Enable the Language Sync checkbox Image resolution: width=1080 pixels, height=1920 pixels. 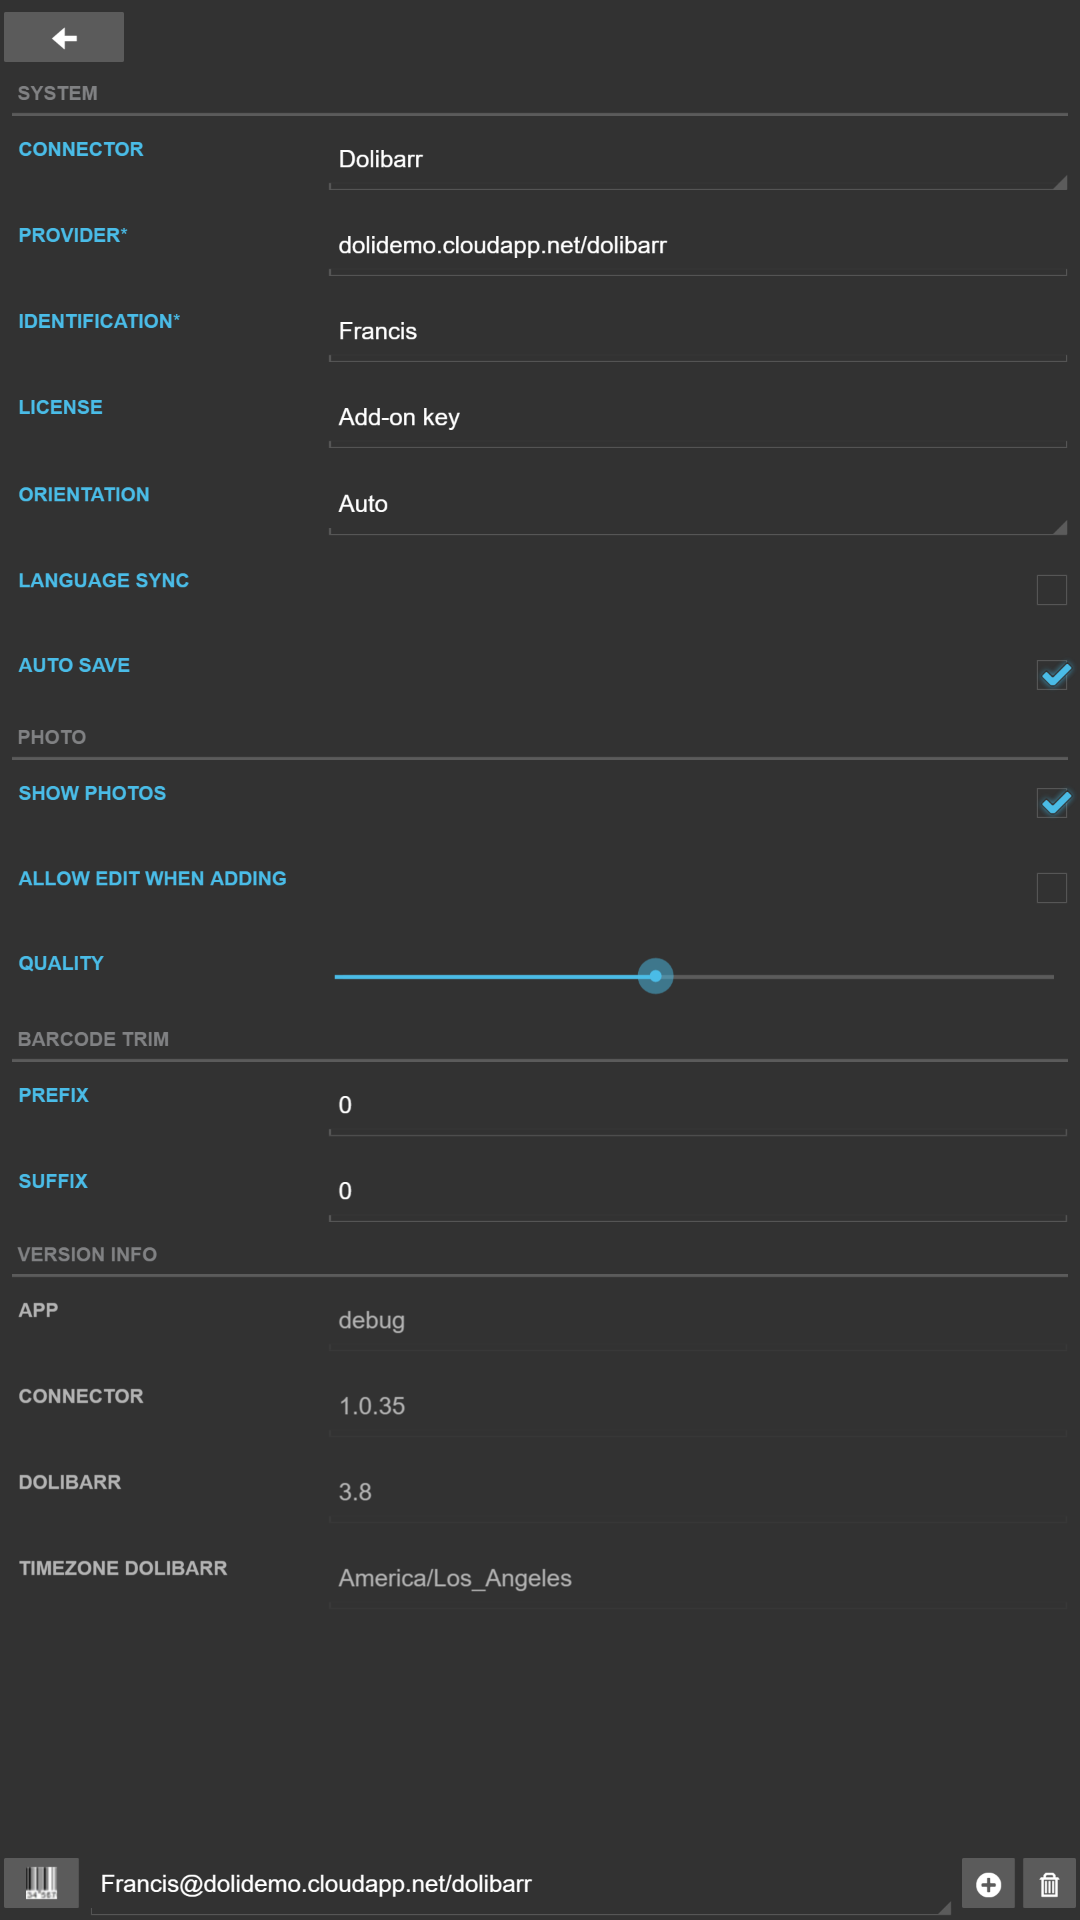[x=1052, y=590]
